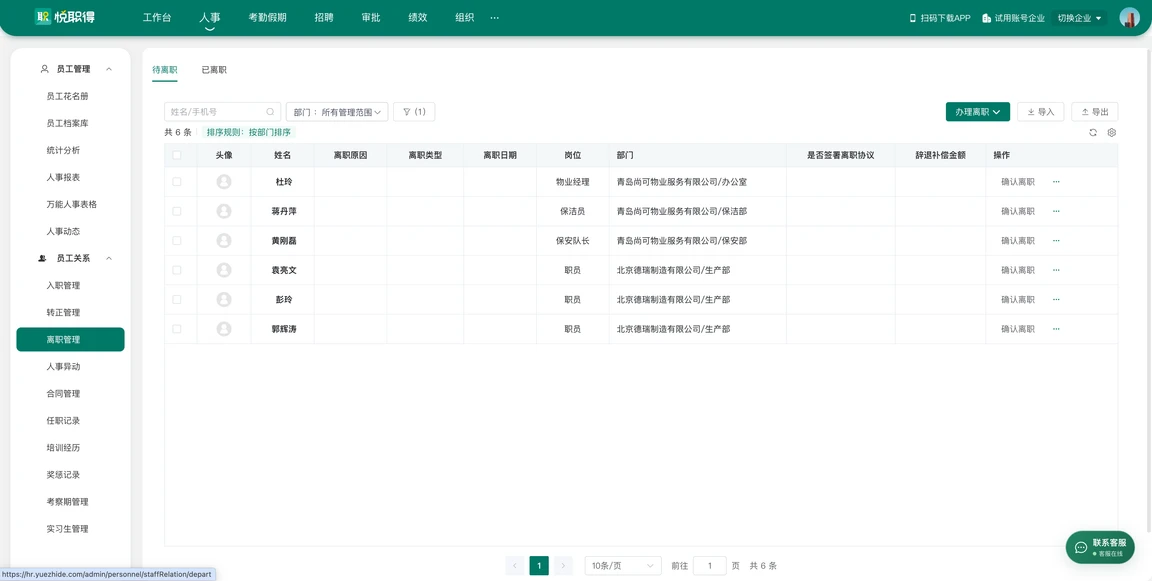Open the 联系客服 chat widget
The image size is (1152, 581).
[x=1100, y=547]
